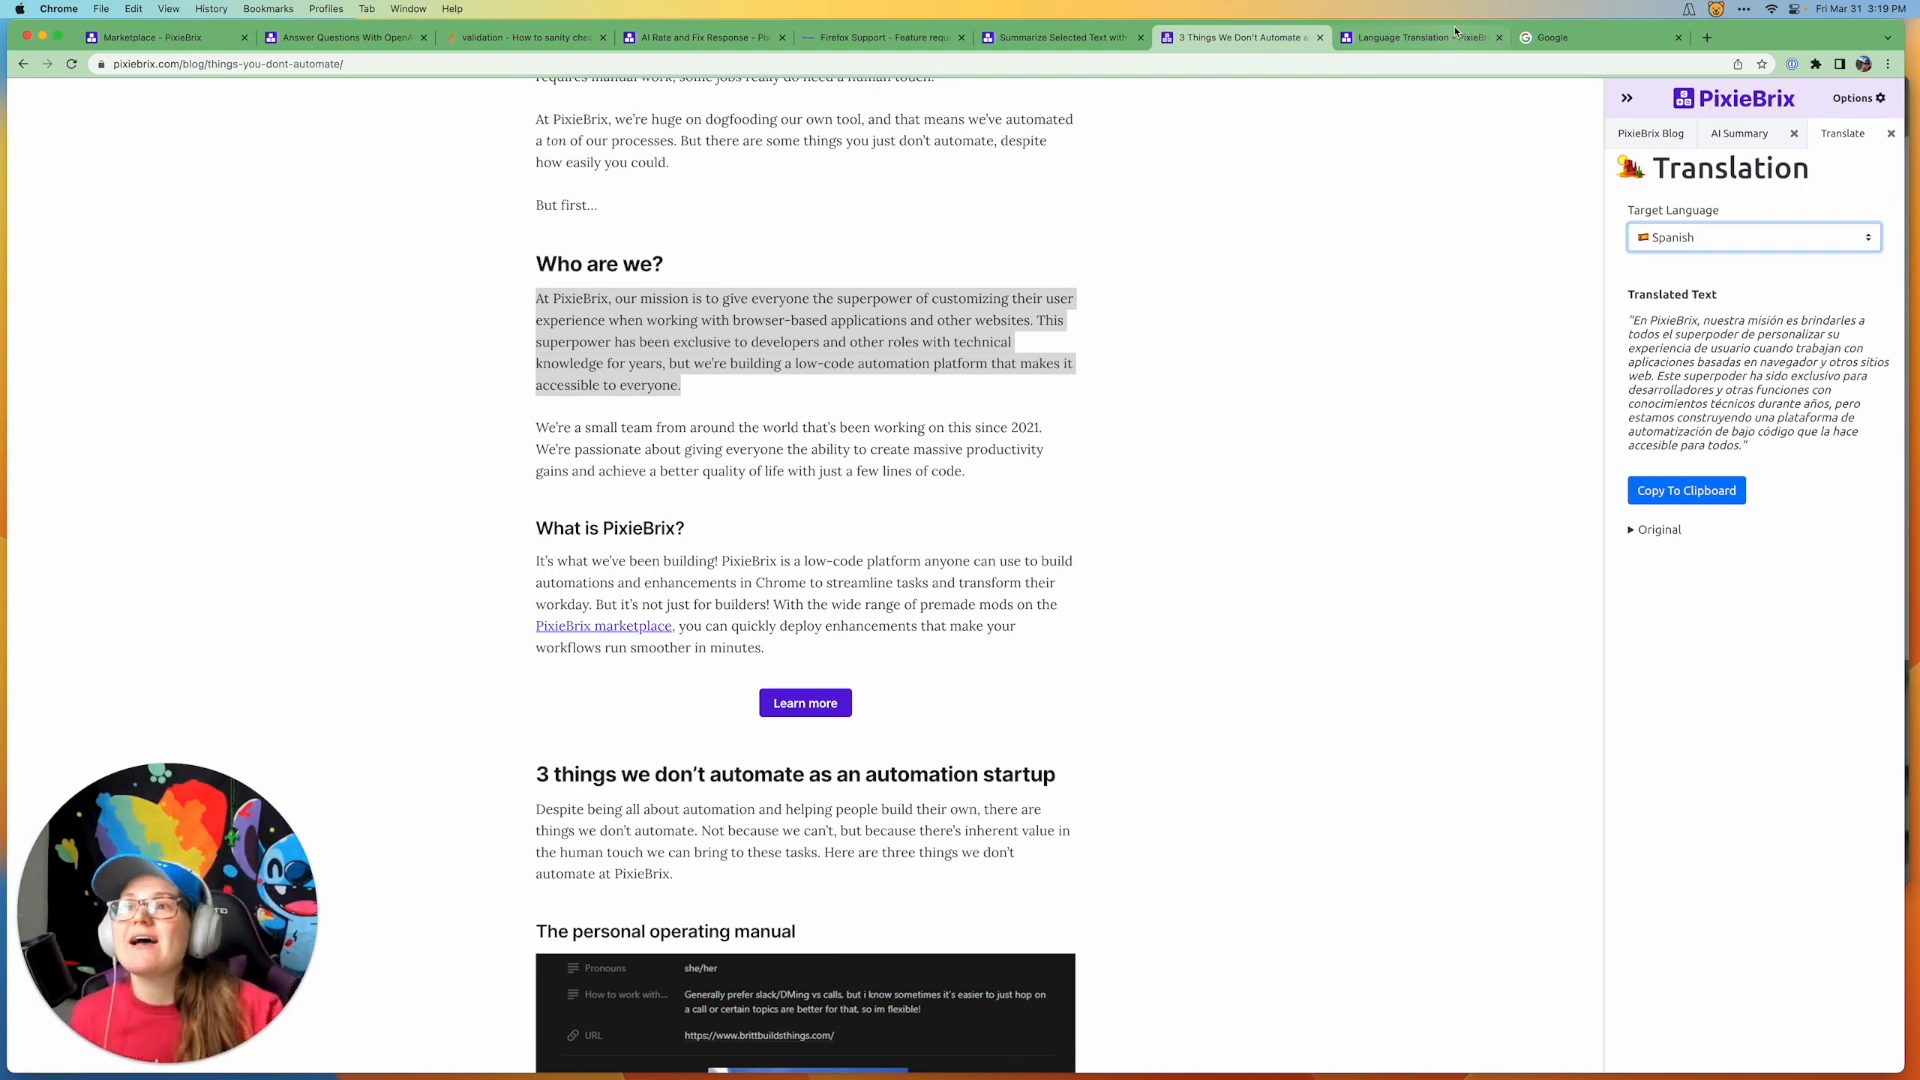Switch to the Google tab
1920x1080 pixels.
[x=1600, y=37]
